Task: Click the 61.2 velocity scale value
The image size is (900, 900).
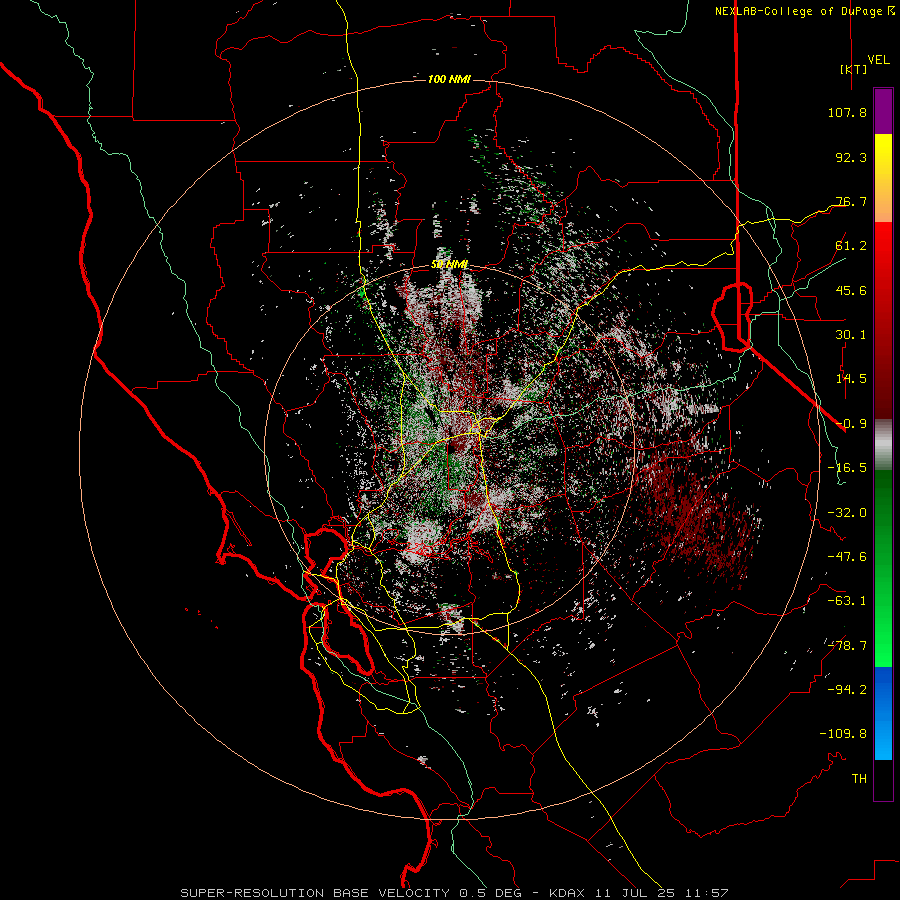Action: [851, 246]
